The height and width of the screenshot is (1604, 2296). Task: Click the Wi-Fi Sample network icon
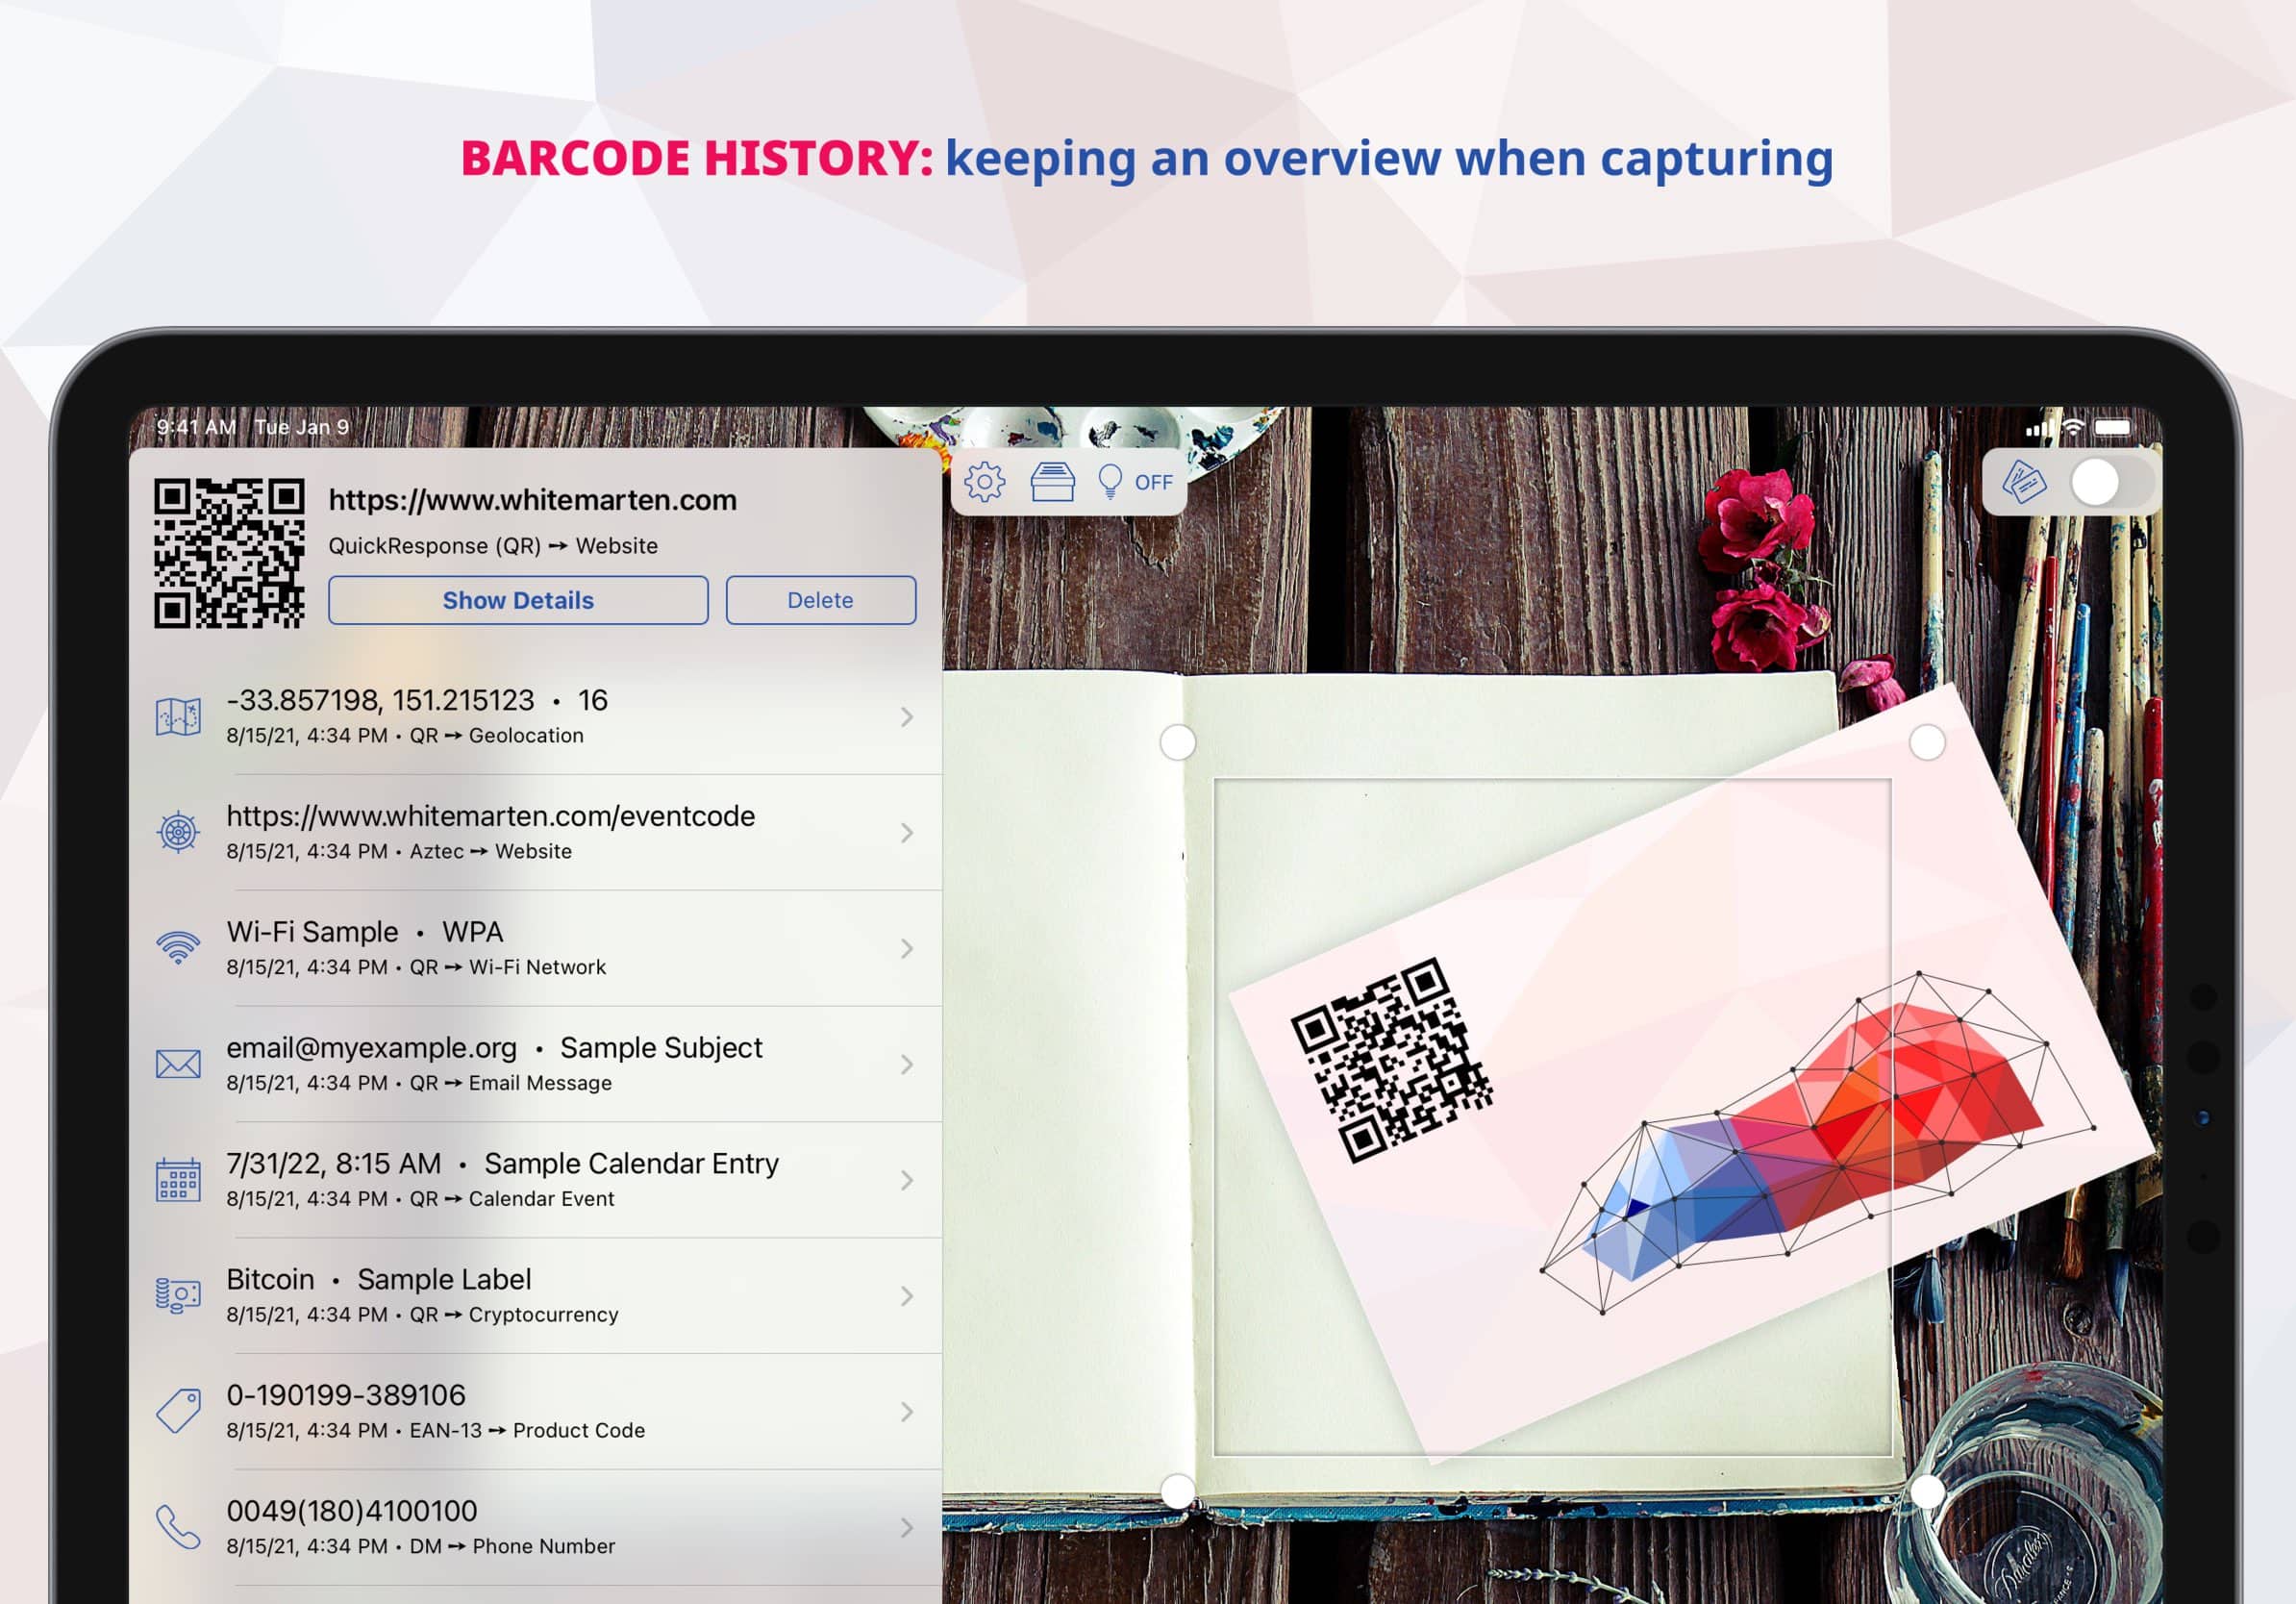pyautogui.click(x=178, y=948)
